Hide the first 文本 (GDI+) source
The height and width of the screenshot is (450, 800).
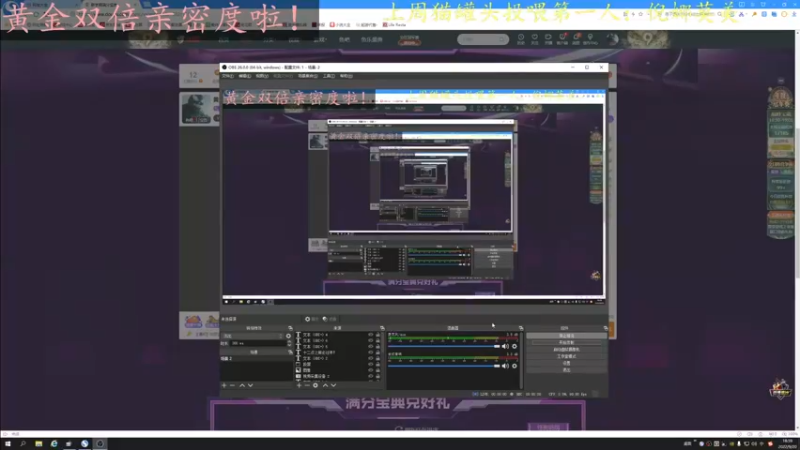[x=370, y=335]
